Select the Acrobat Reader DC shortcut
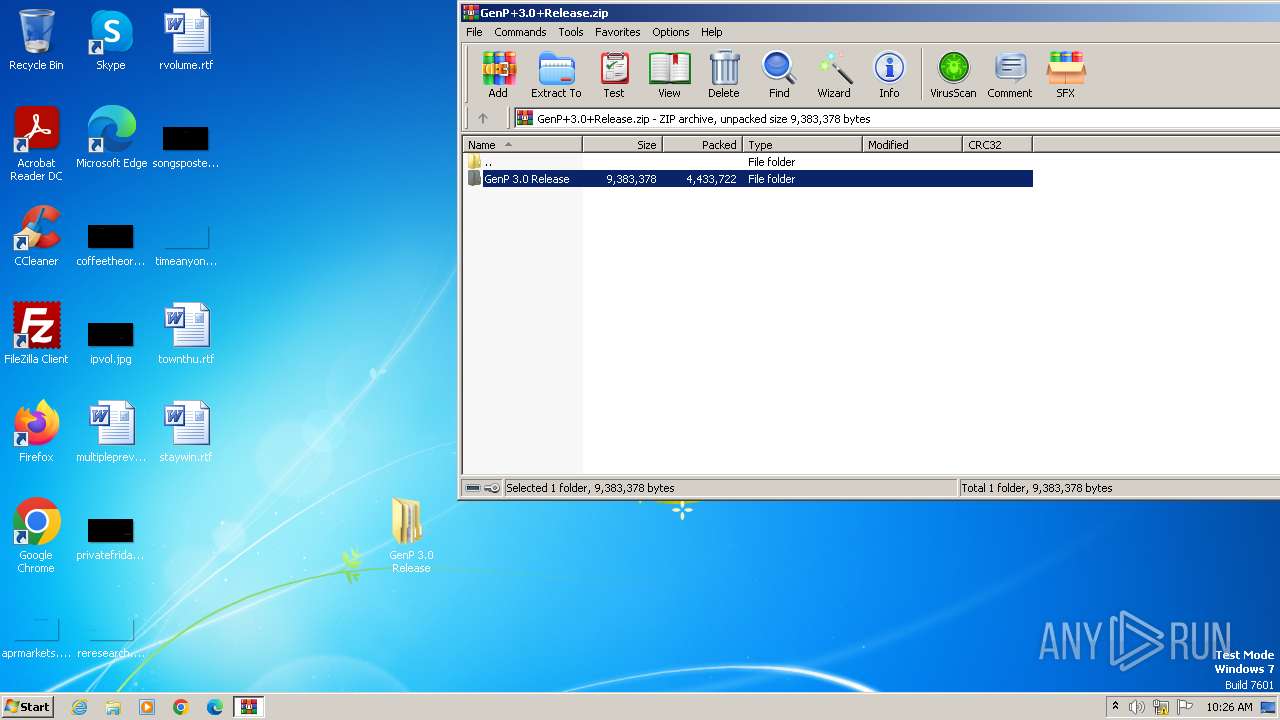1280x720 pixels. (x=36, y=144)
